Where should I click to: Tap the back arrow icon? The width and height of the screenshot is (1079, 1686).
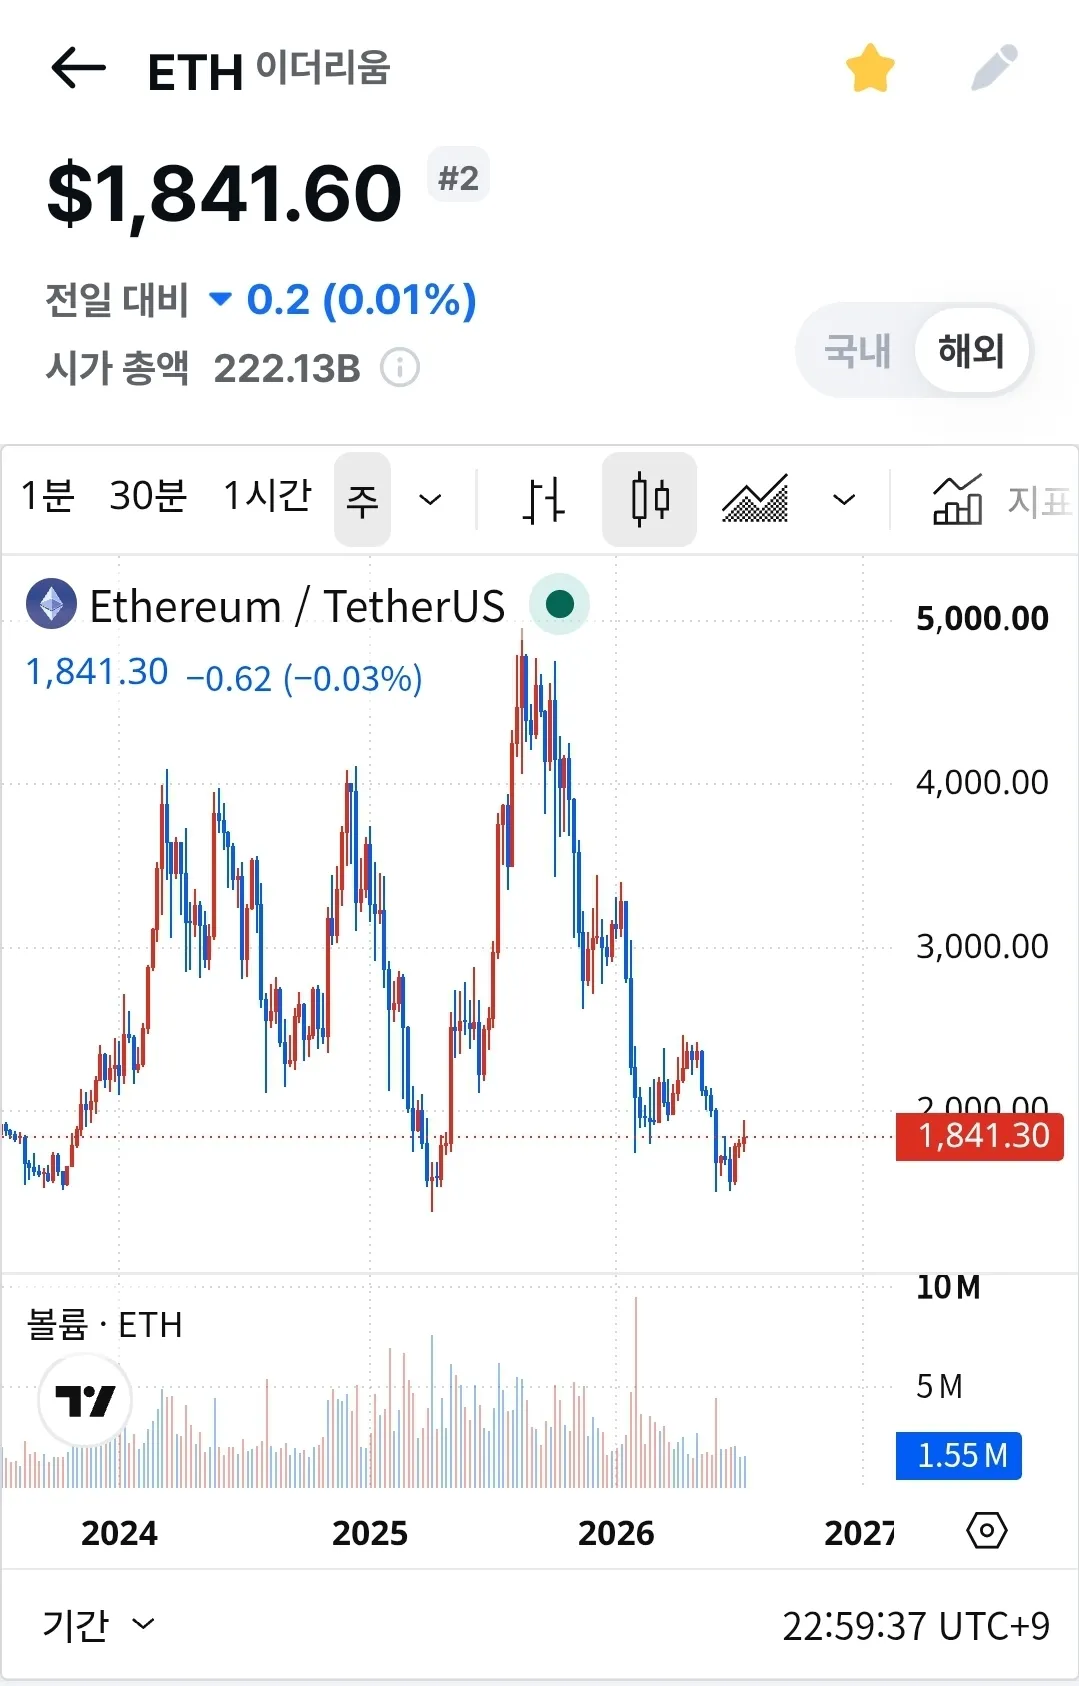78,68
